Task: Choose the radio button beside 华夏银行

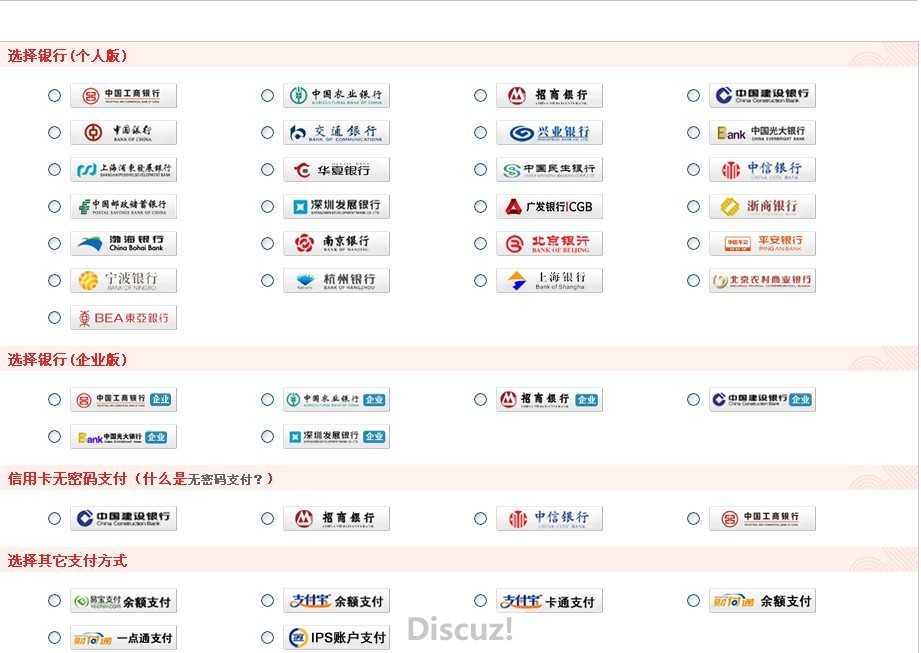Action: pyautogui.click(x=267, y=169)
